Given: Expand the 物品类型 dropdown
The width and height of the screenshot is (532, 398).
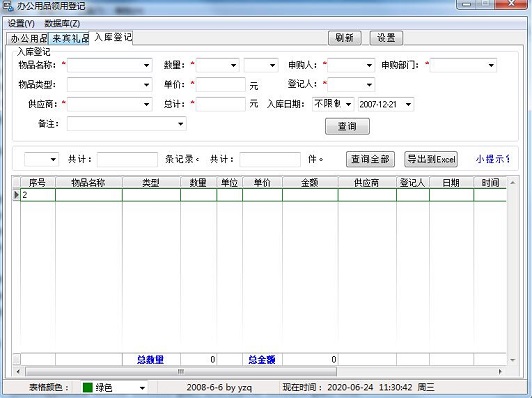Looking at the screenshot, I should point(146,84).
